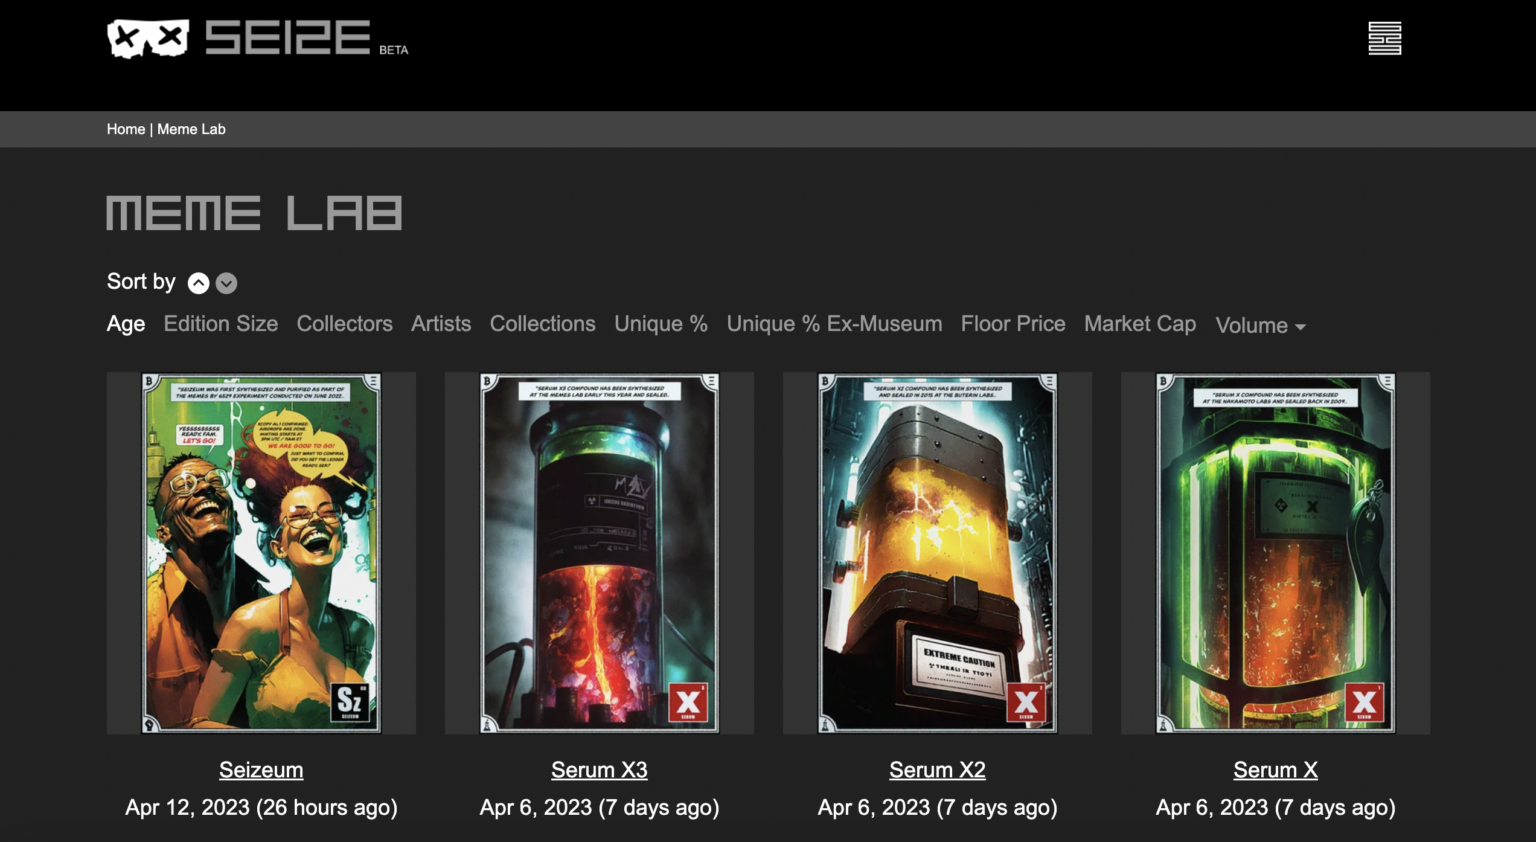
Task: Sort by Floor Price
Action: point(1013,324)
